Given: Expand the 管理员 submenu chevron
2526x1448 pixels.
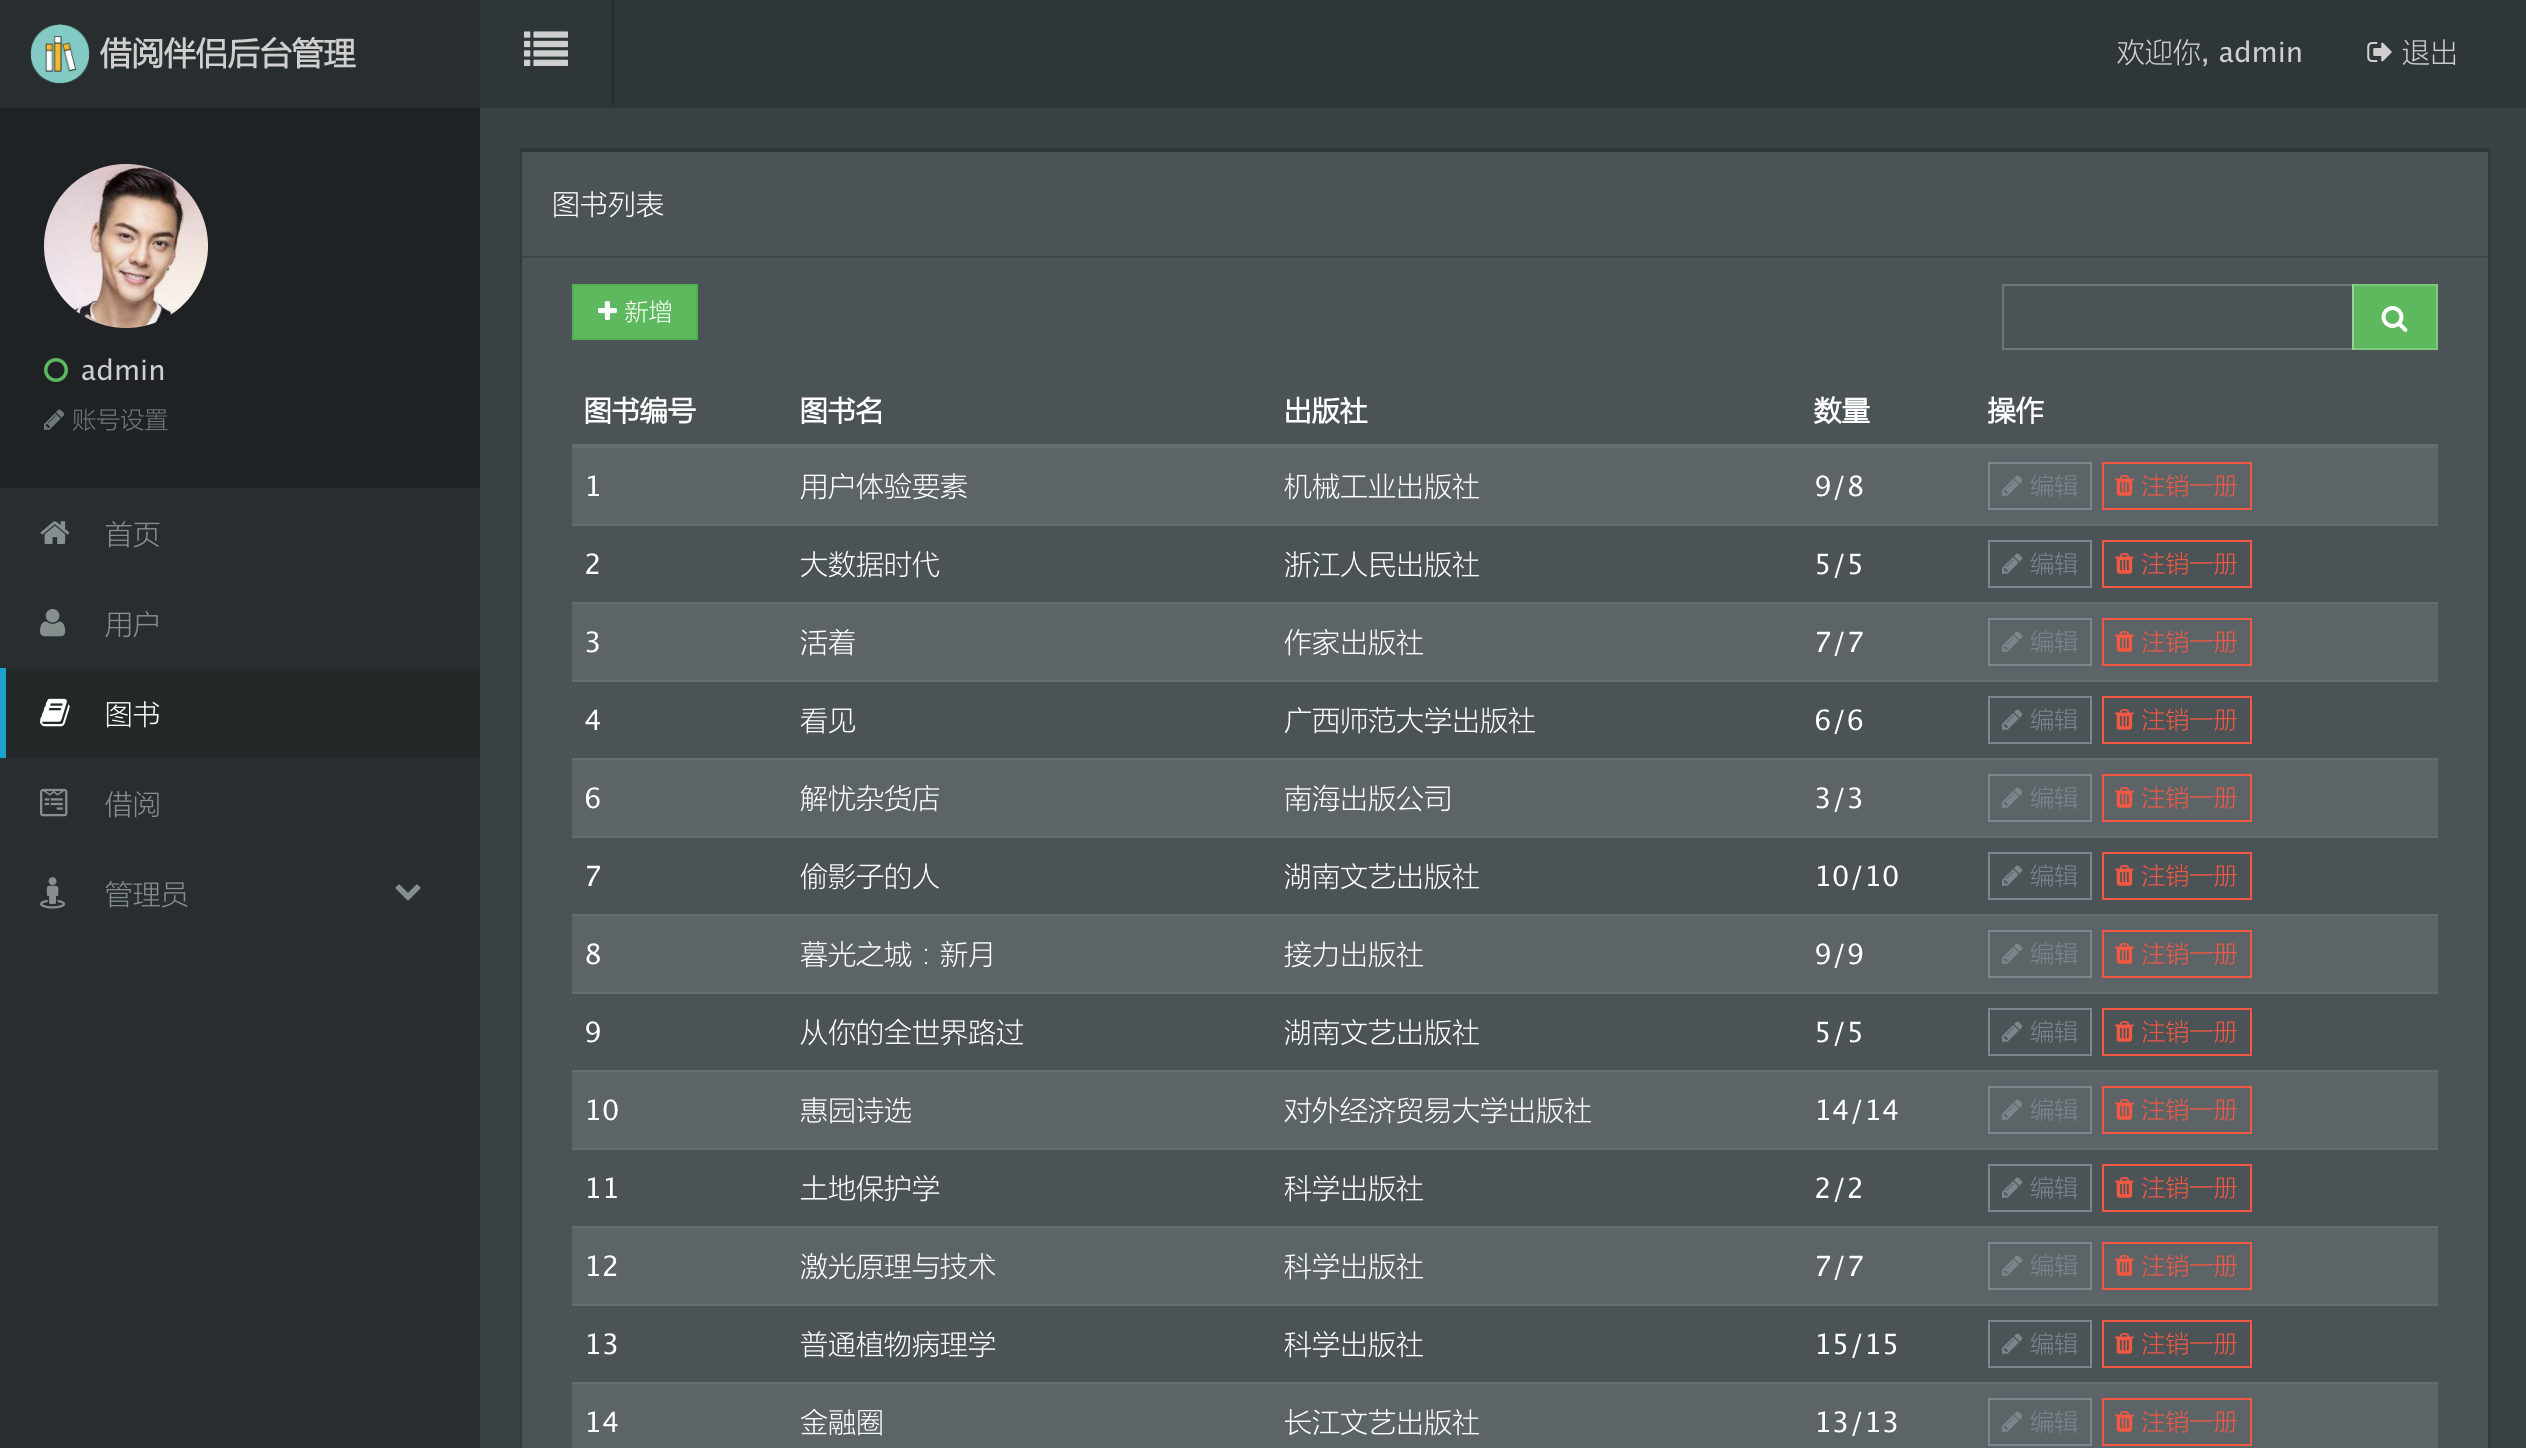Looking at the screenshot, I should point(407,892).
